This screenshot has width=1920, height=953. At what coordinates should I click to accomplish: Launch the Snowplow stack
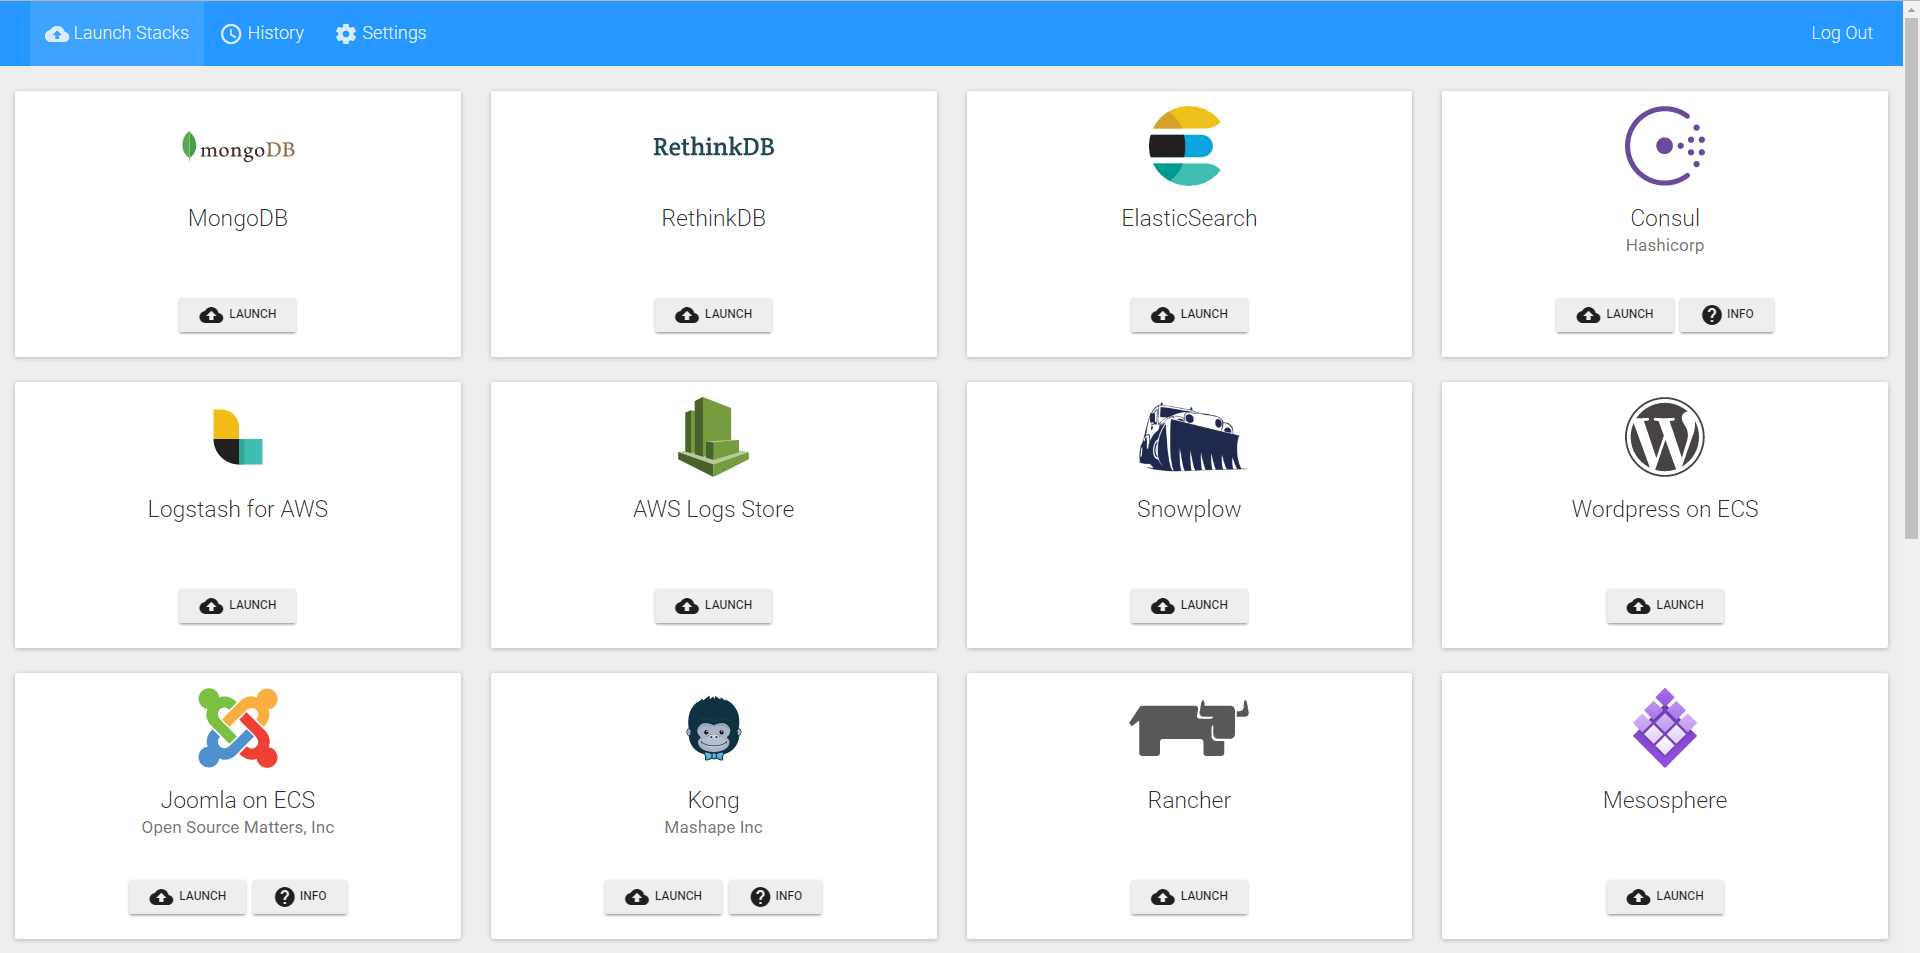[x=1189, y=605]
